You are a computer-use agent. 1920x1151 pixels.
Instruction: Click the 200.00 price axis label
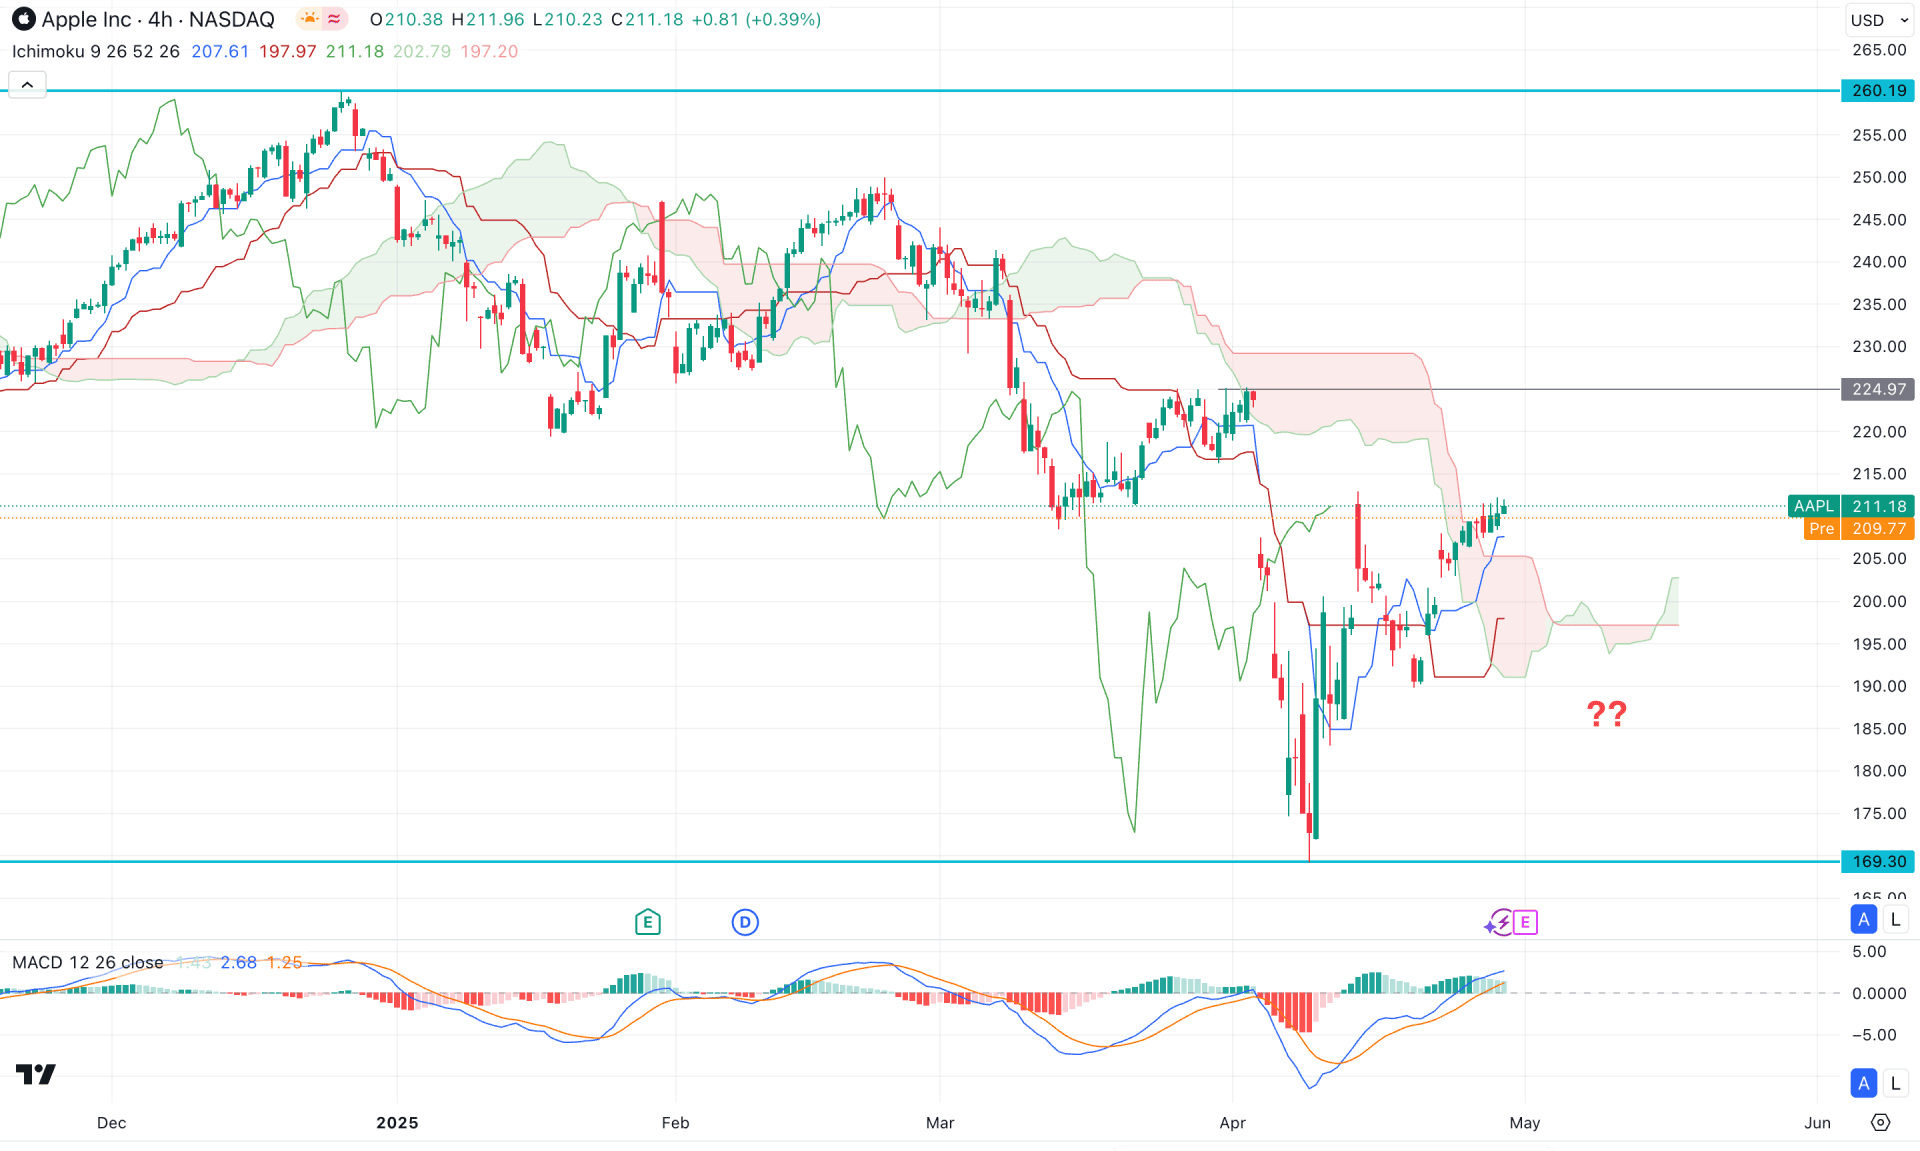pyautogui.click(x=1879, y=601)
